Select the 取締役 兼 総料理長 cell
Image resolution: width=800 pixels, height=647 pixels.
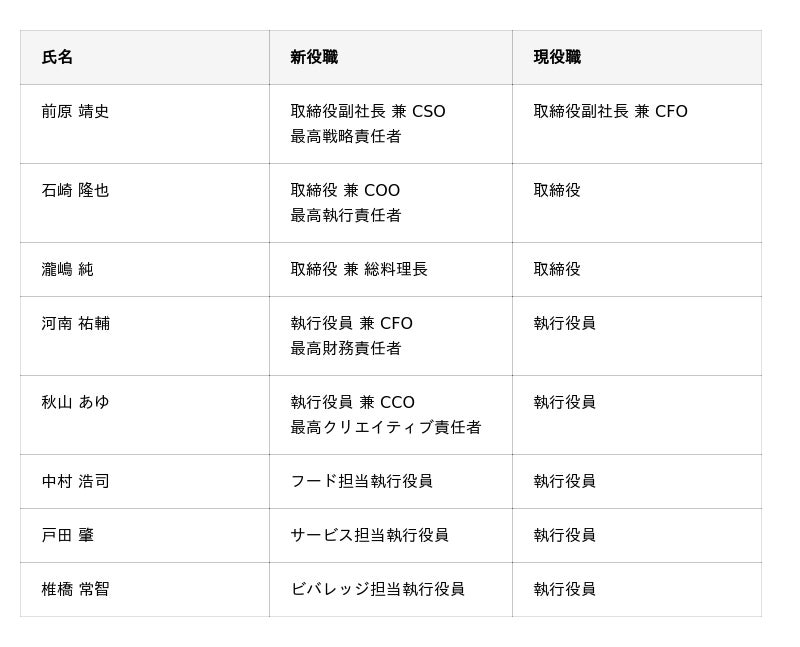click(x=359, y=270)
